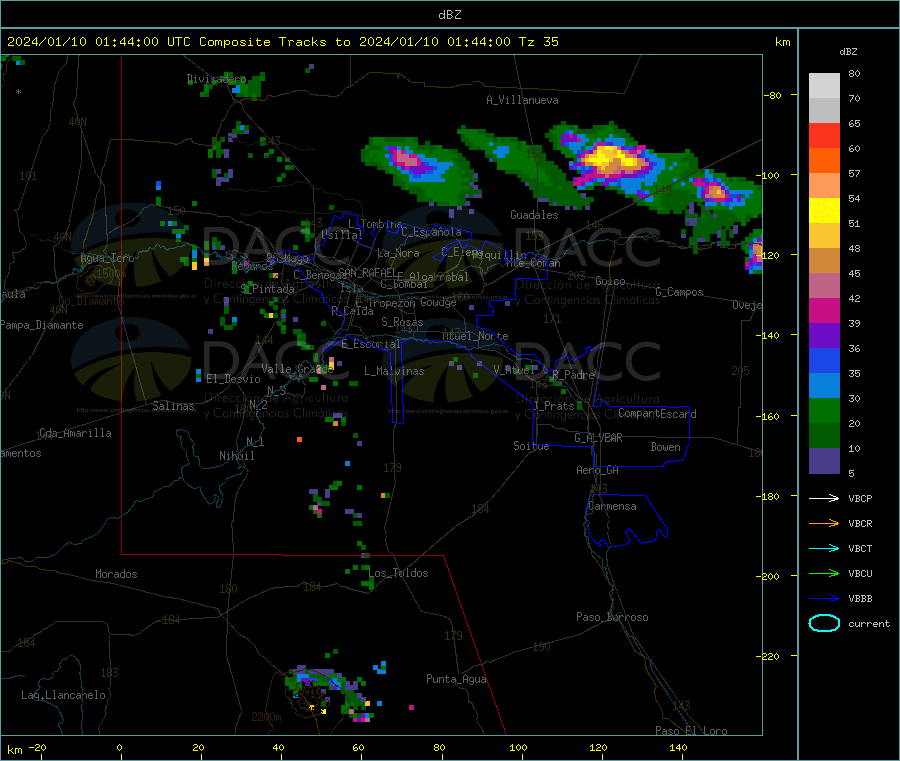Click the Valle_Grande map label
Viewport: 900px width, 761px height.
(297, 369)
